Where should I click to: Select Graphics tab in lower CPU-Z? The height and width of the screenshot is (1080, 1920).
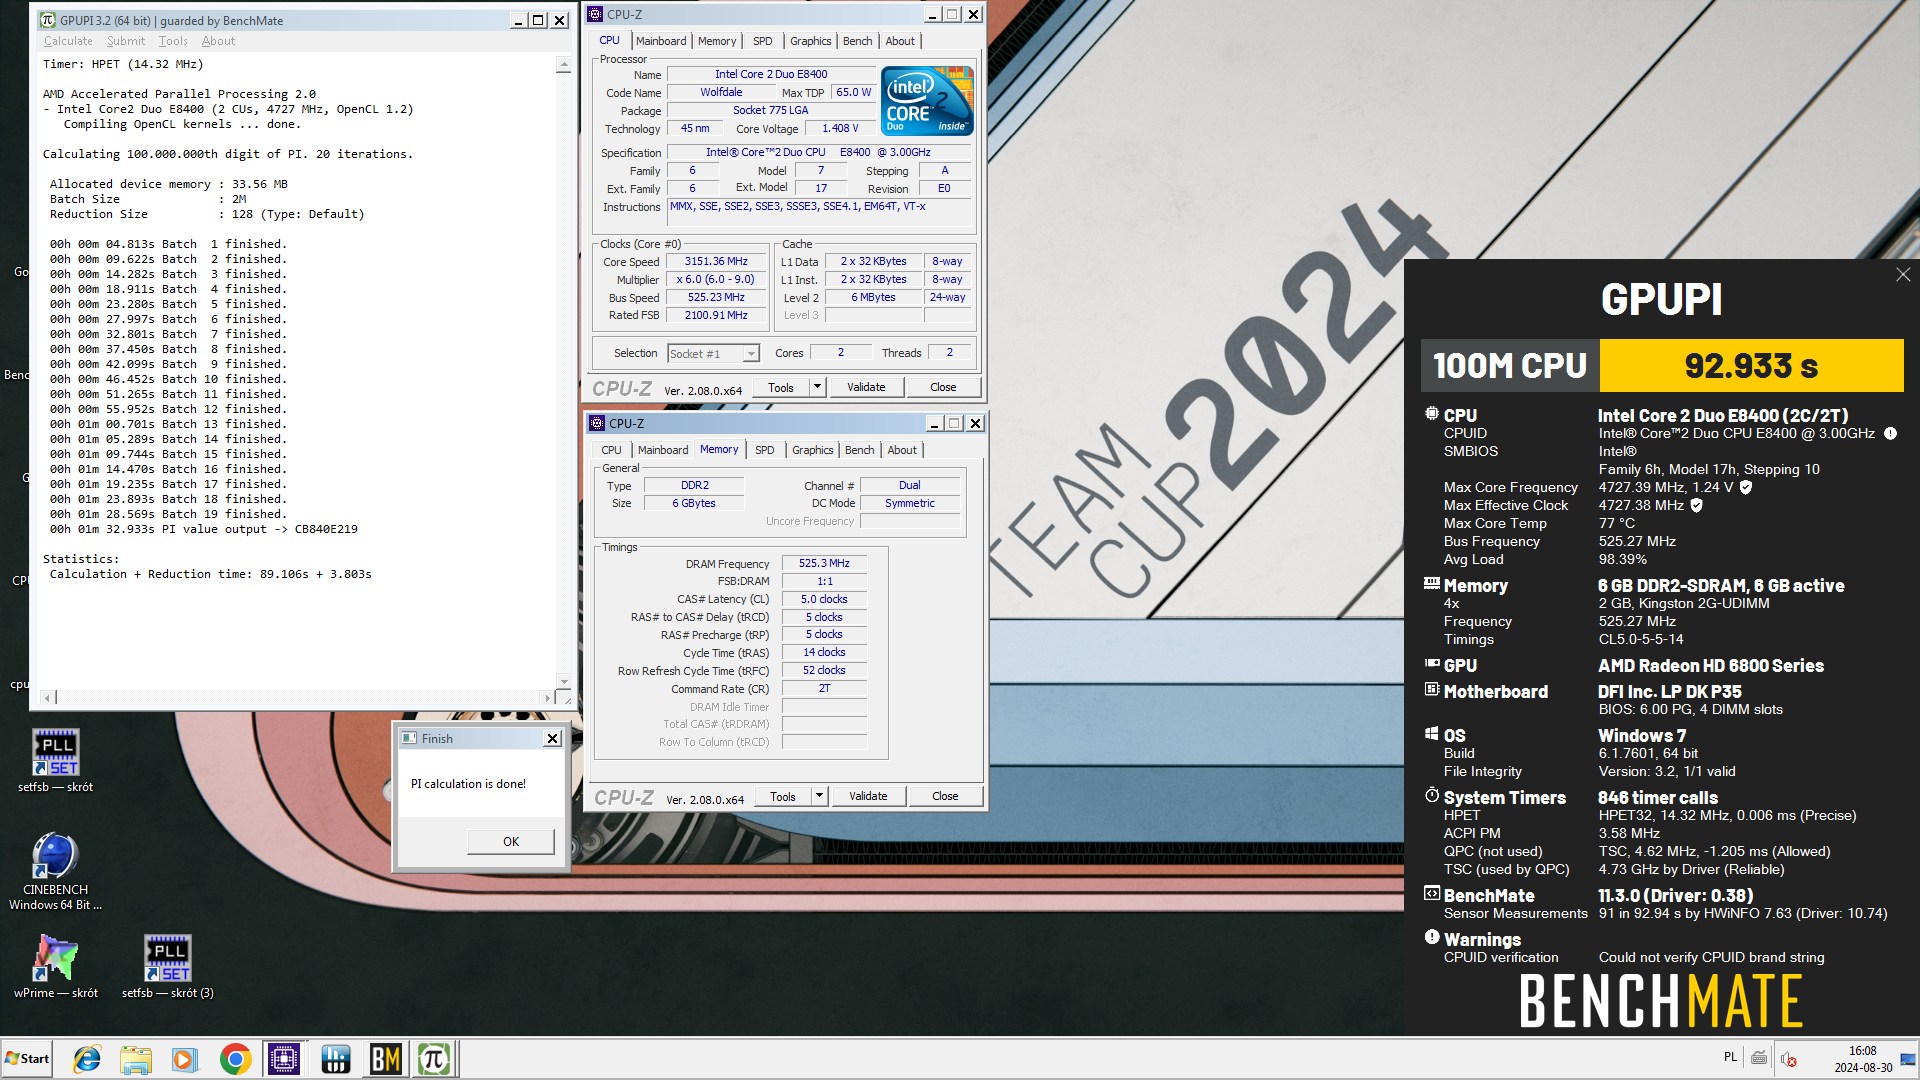coord(812,450)
